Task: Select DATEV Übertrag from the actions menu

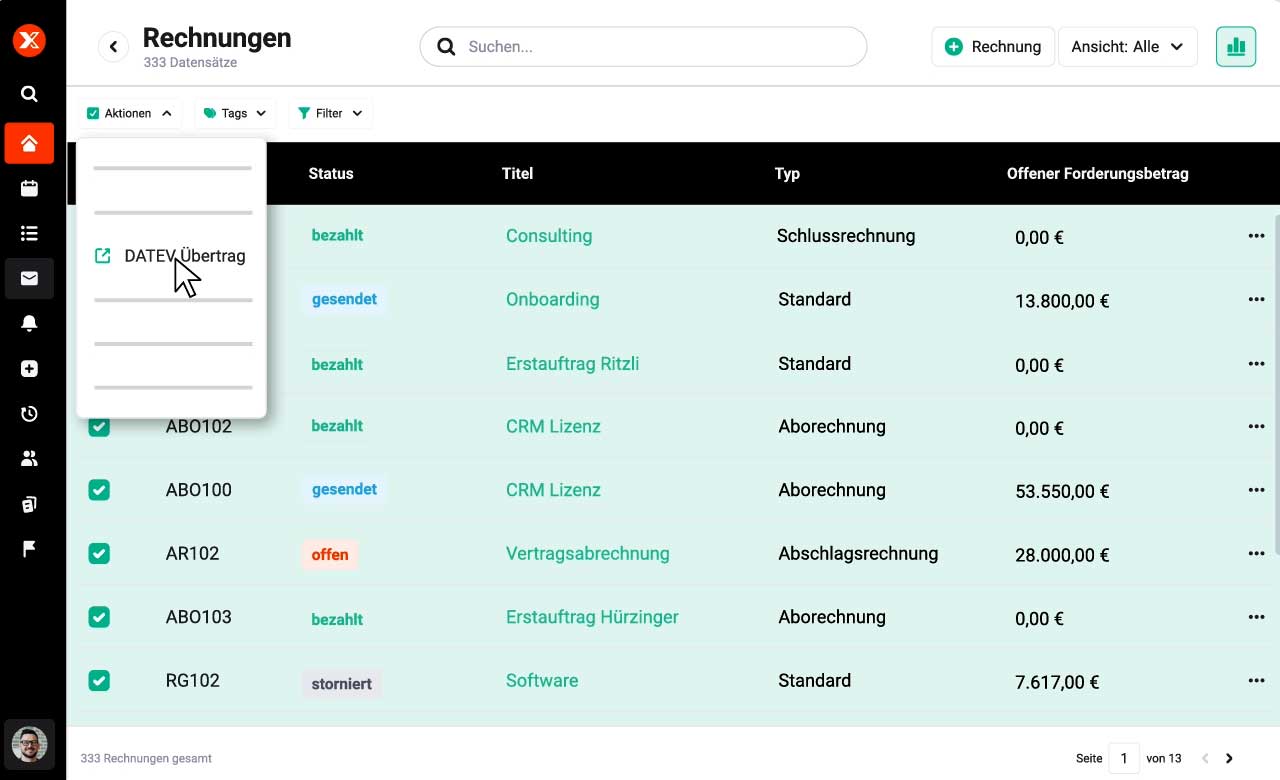Action: coord(183,256)
